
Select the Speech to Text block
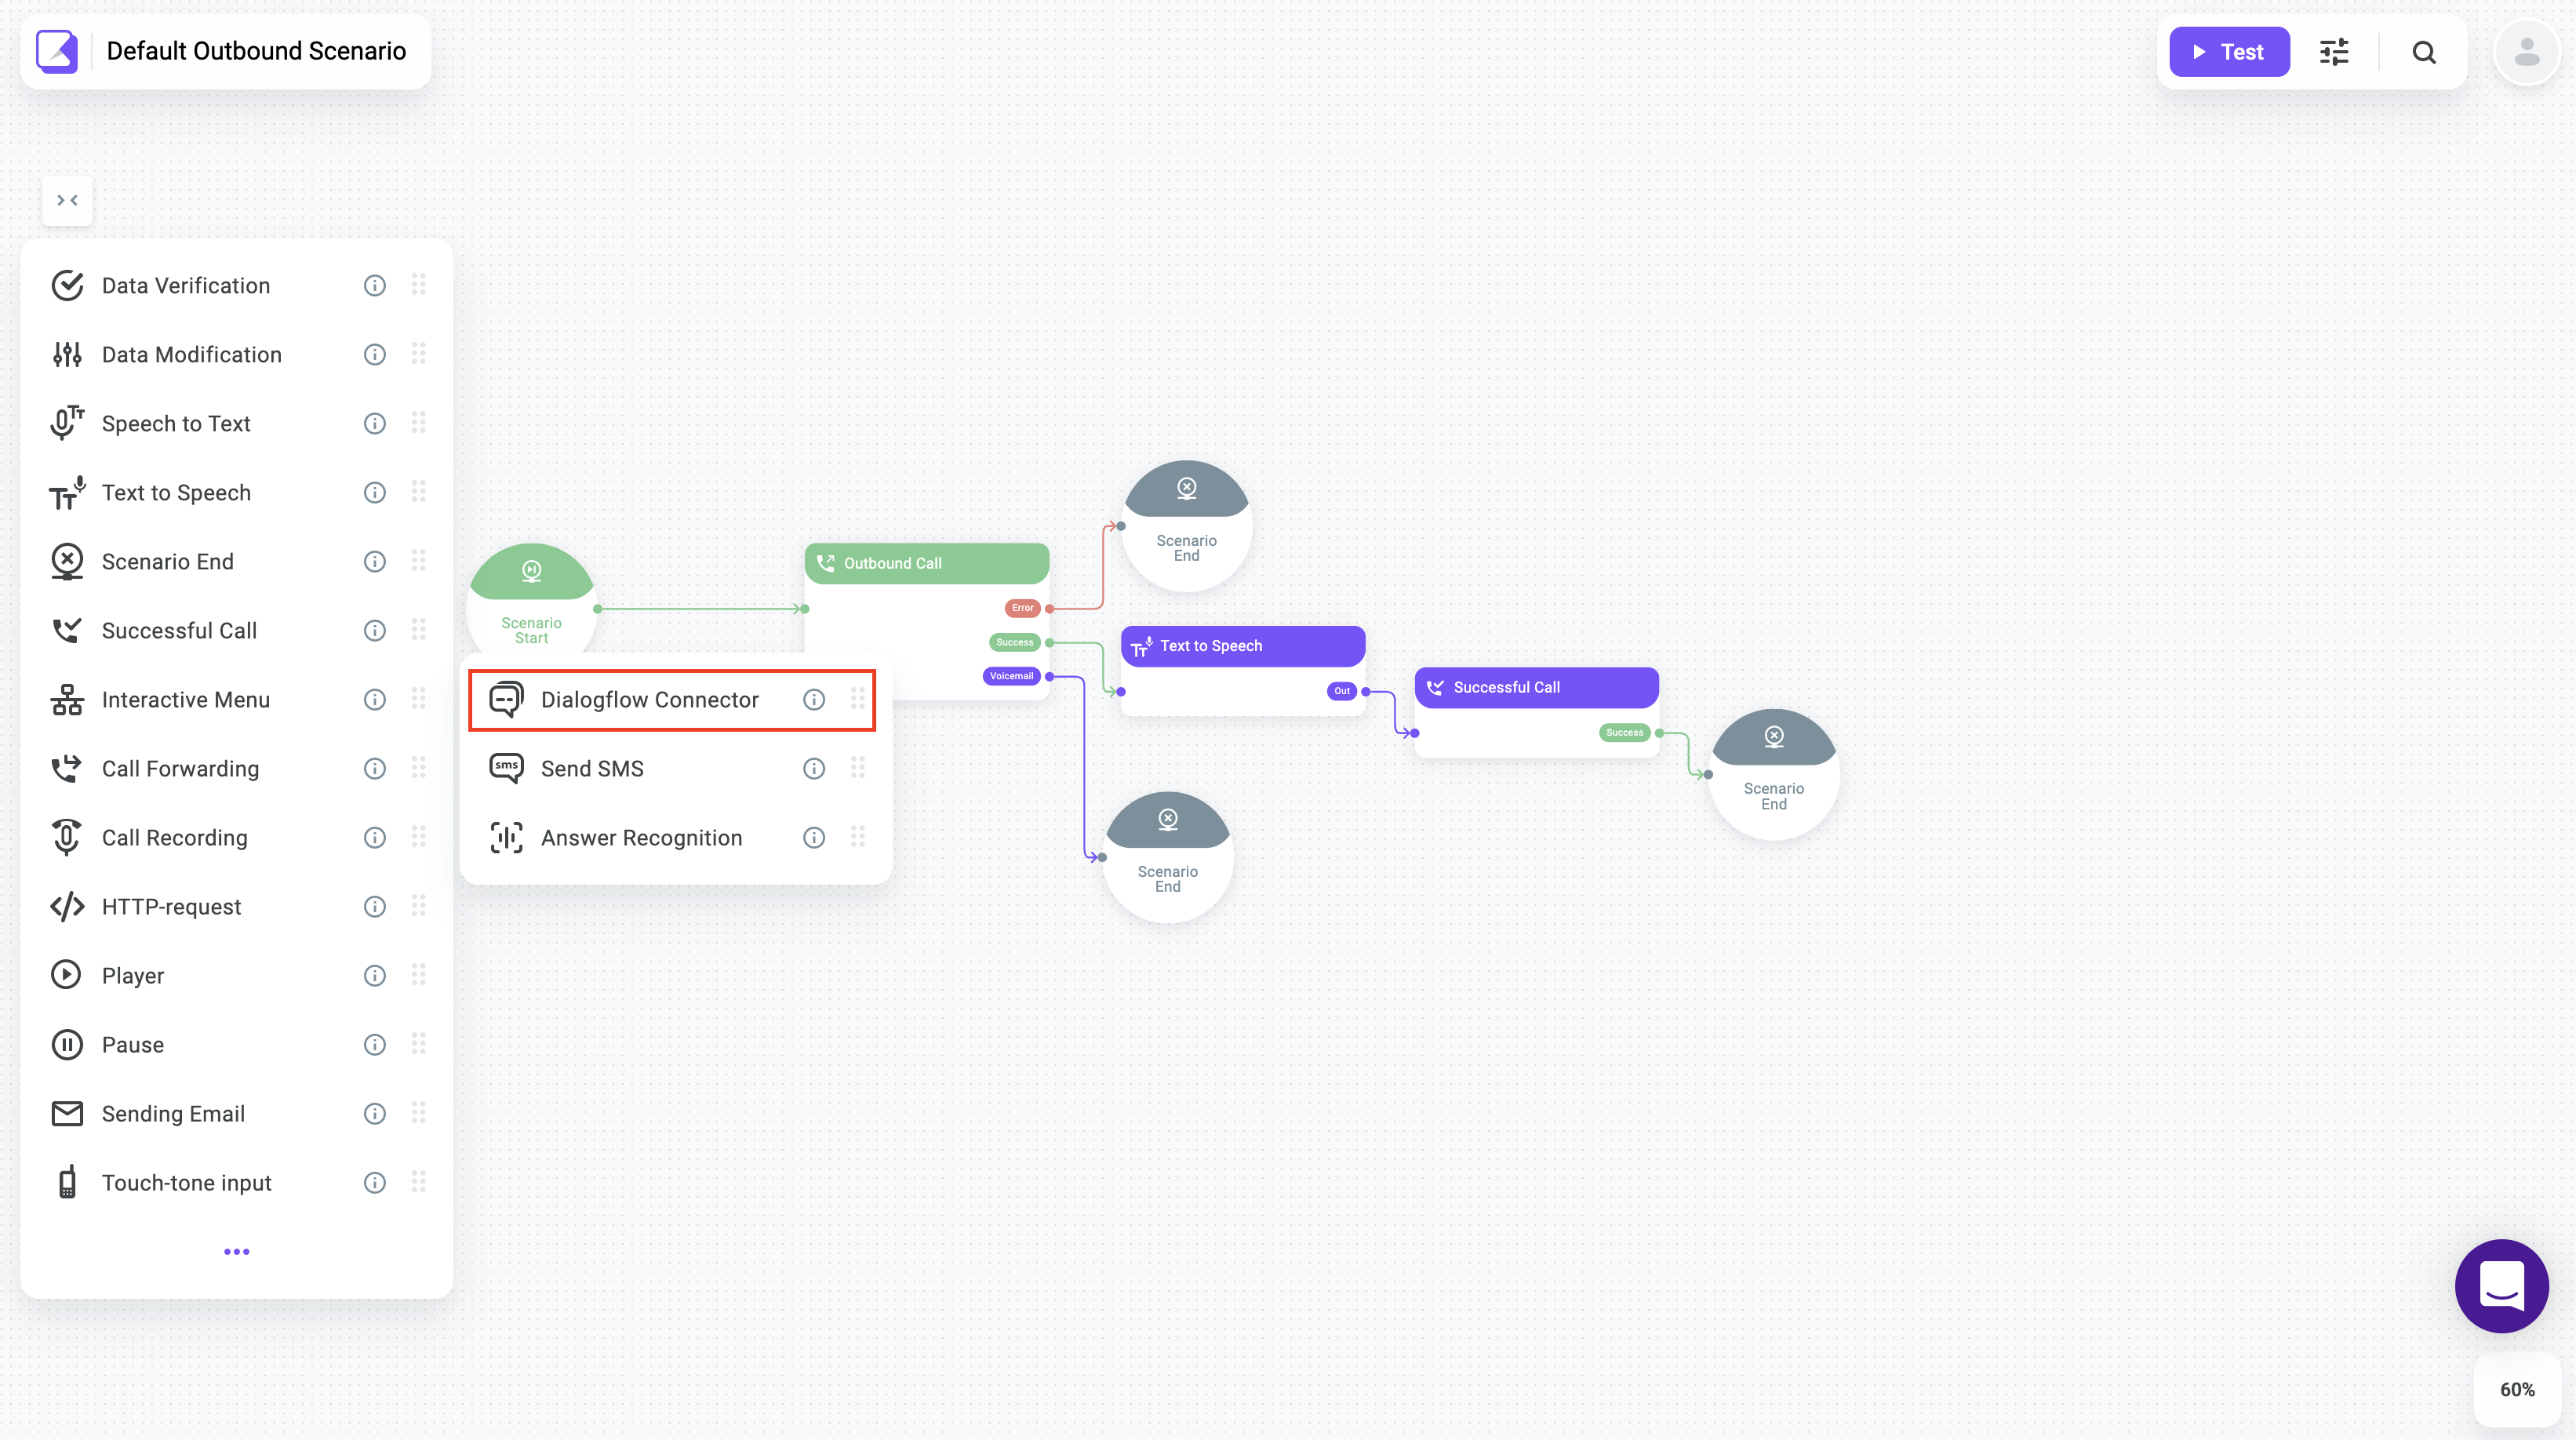[236, 424]
